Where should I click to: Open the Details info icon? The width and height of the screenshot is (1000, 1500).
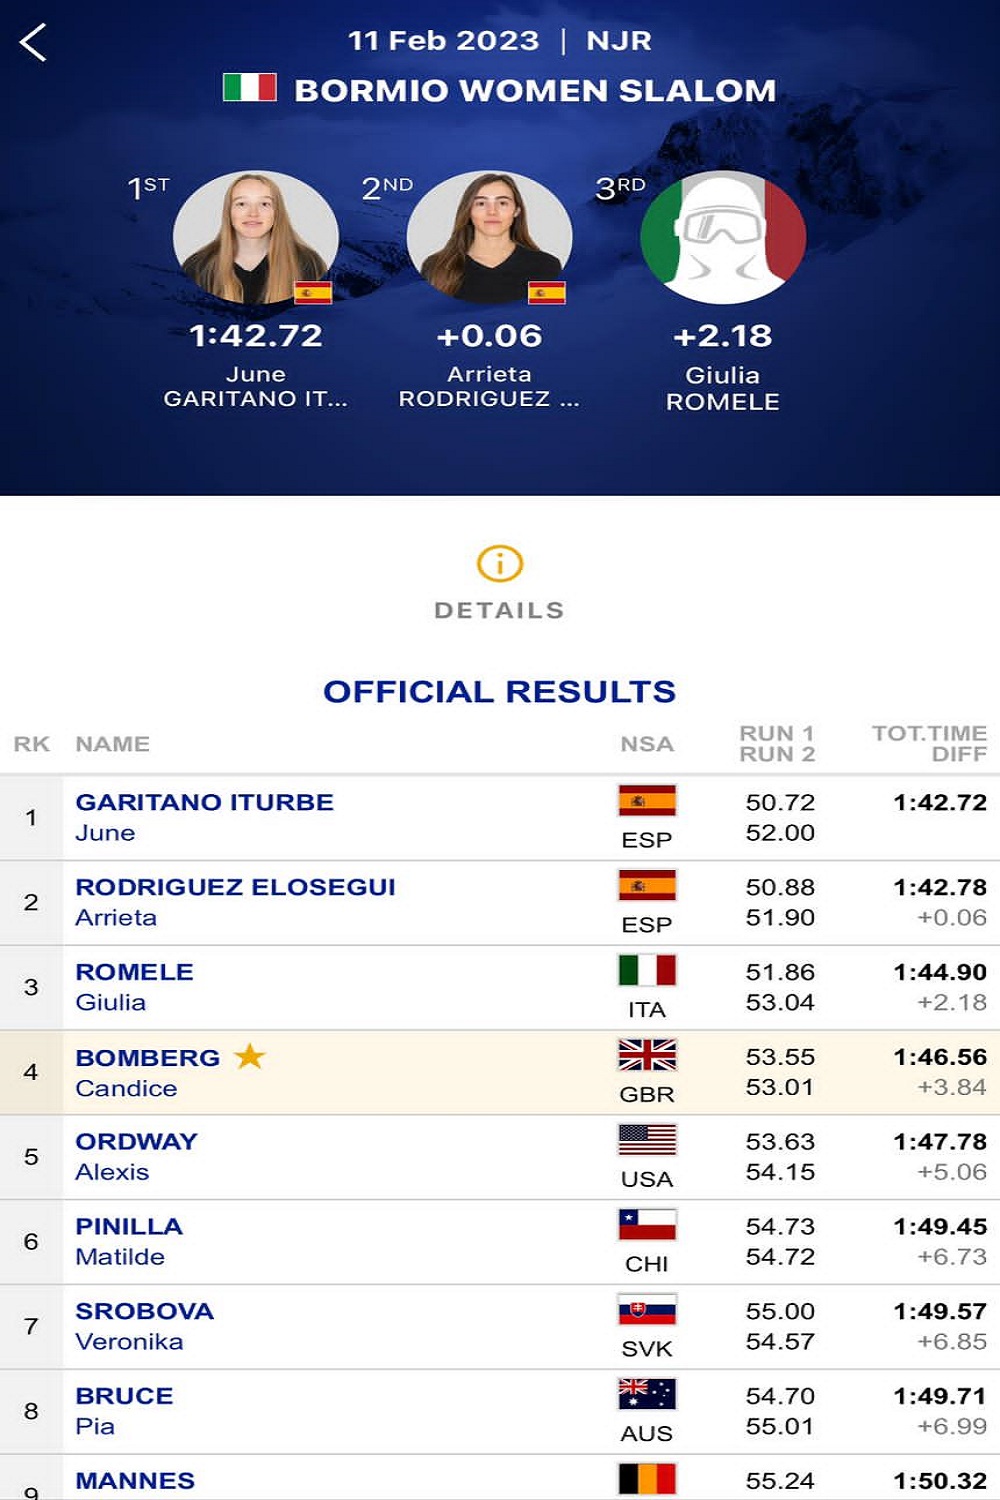tap(499, 564)
